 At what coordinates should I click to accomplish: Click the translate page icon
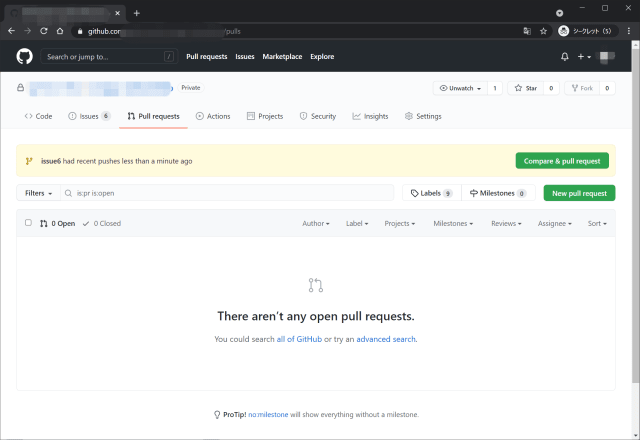pos(527,31)
